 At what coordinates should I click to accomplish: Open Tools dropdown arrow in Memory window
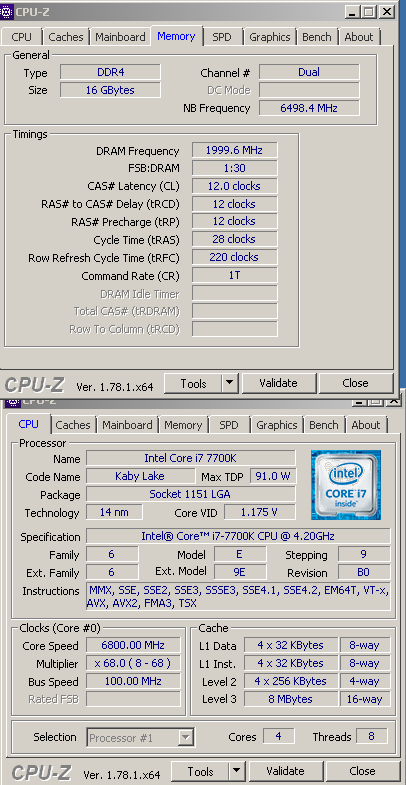[x=229, y=383]
